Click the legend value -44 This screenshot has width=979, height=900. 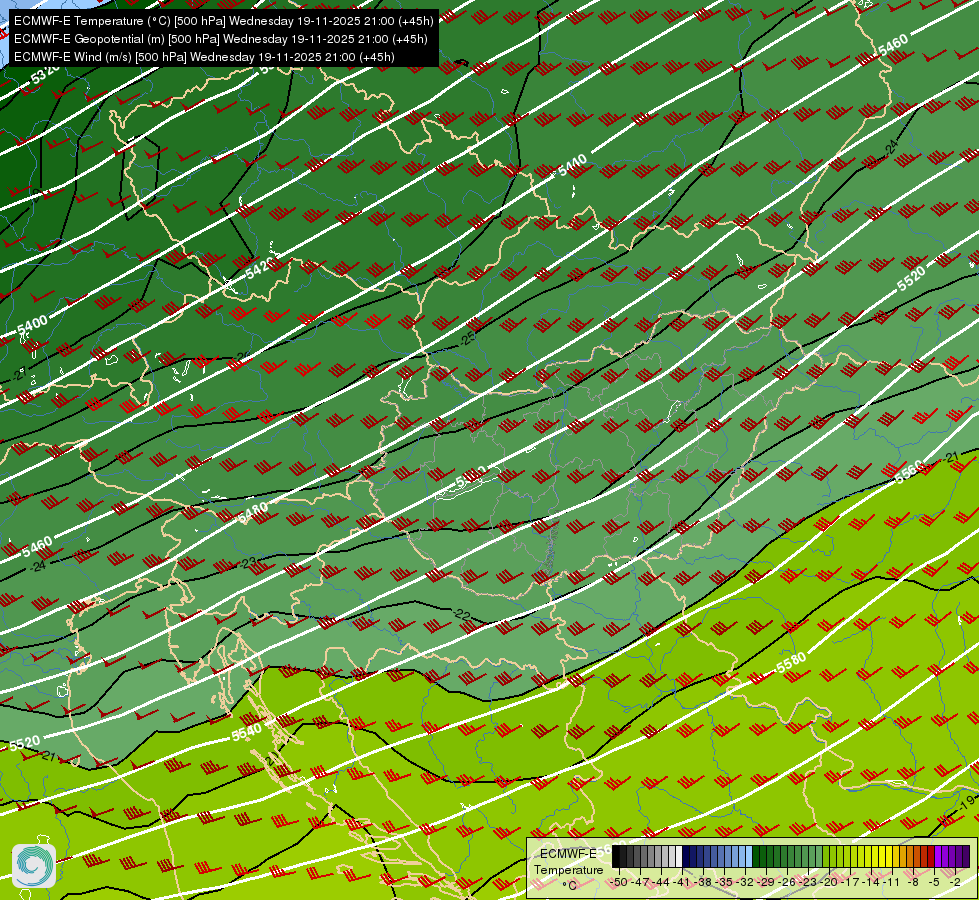[x=661, y=883]
